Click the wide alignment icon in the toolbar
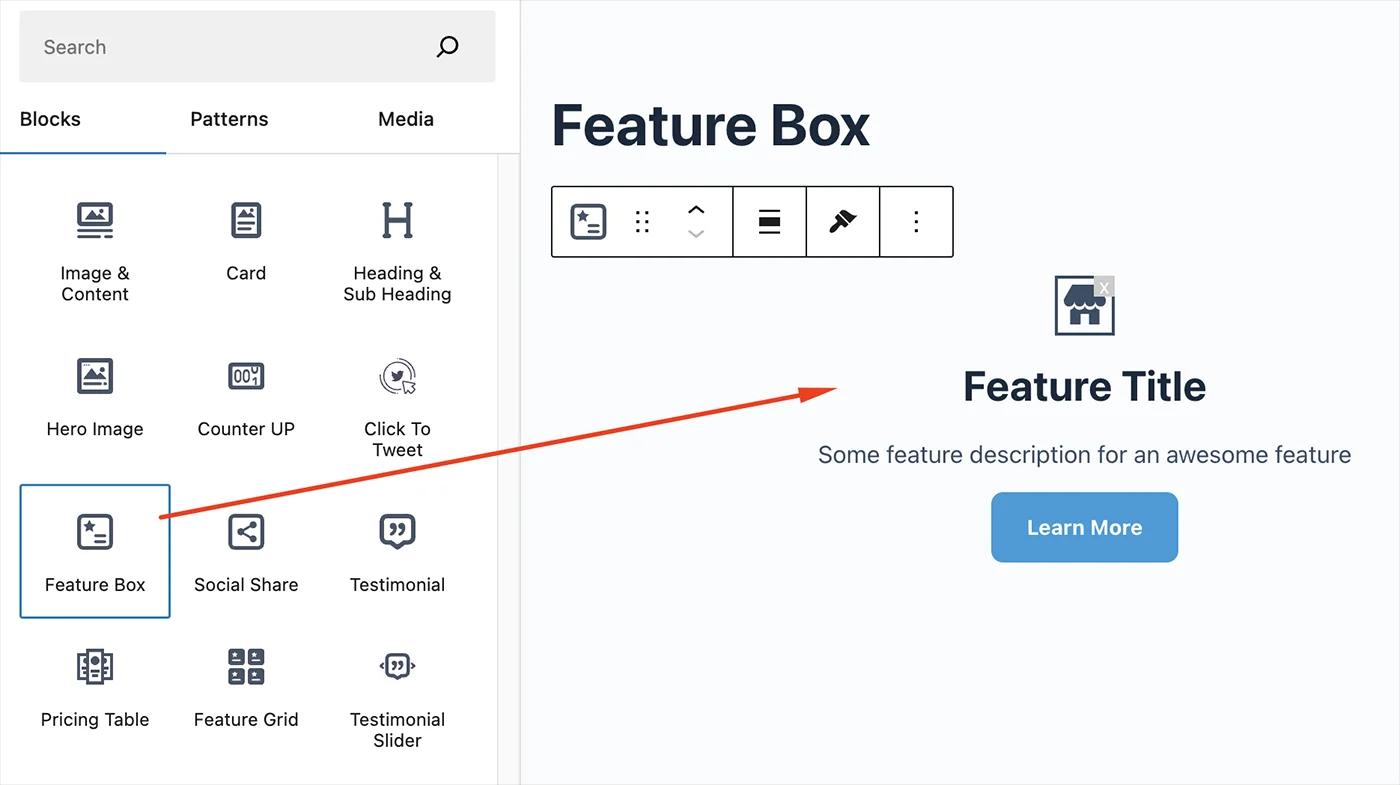 click(769, 221)
